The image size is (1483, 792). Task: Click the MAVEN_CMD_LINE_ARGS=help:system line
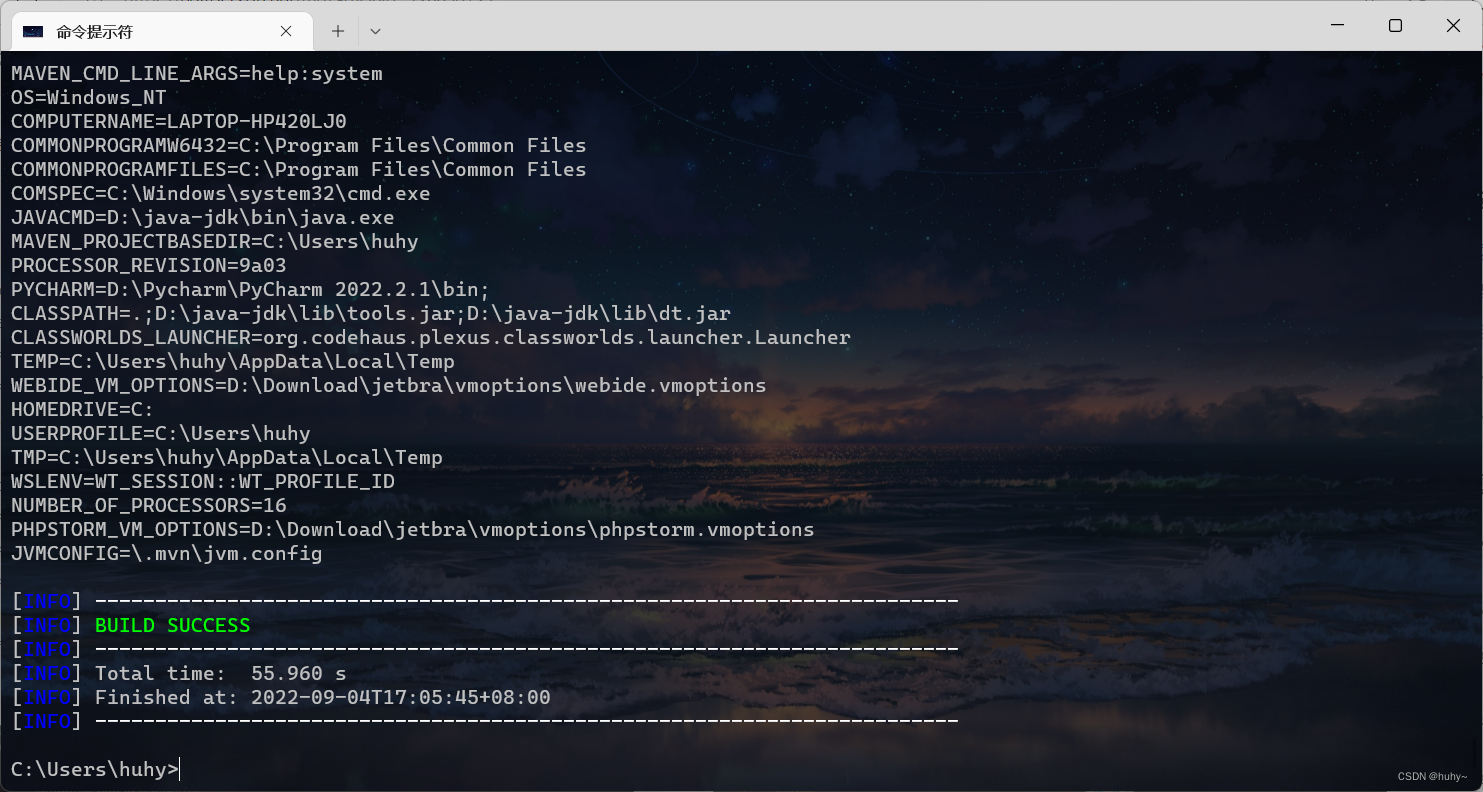click(197, 73)
